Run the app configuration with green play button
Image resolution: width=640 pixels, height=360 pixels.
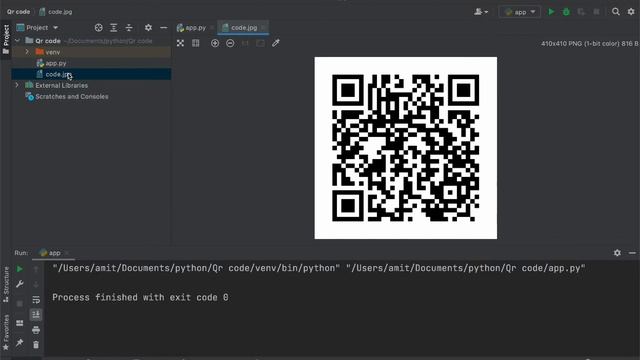(551, 12)
